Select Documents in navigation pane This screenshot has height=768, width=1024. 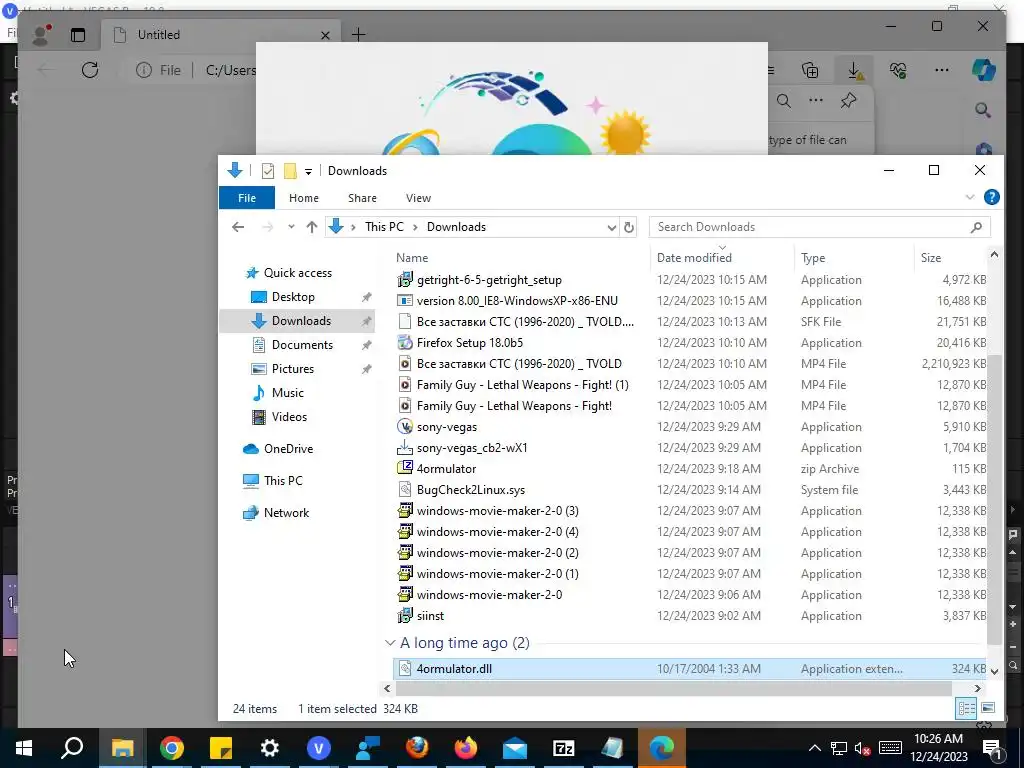pyautogui.click(x=302, y=345)
